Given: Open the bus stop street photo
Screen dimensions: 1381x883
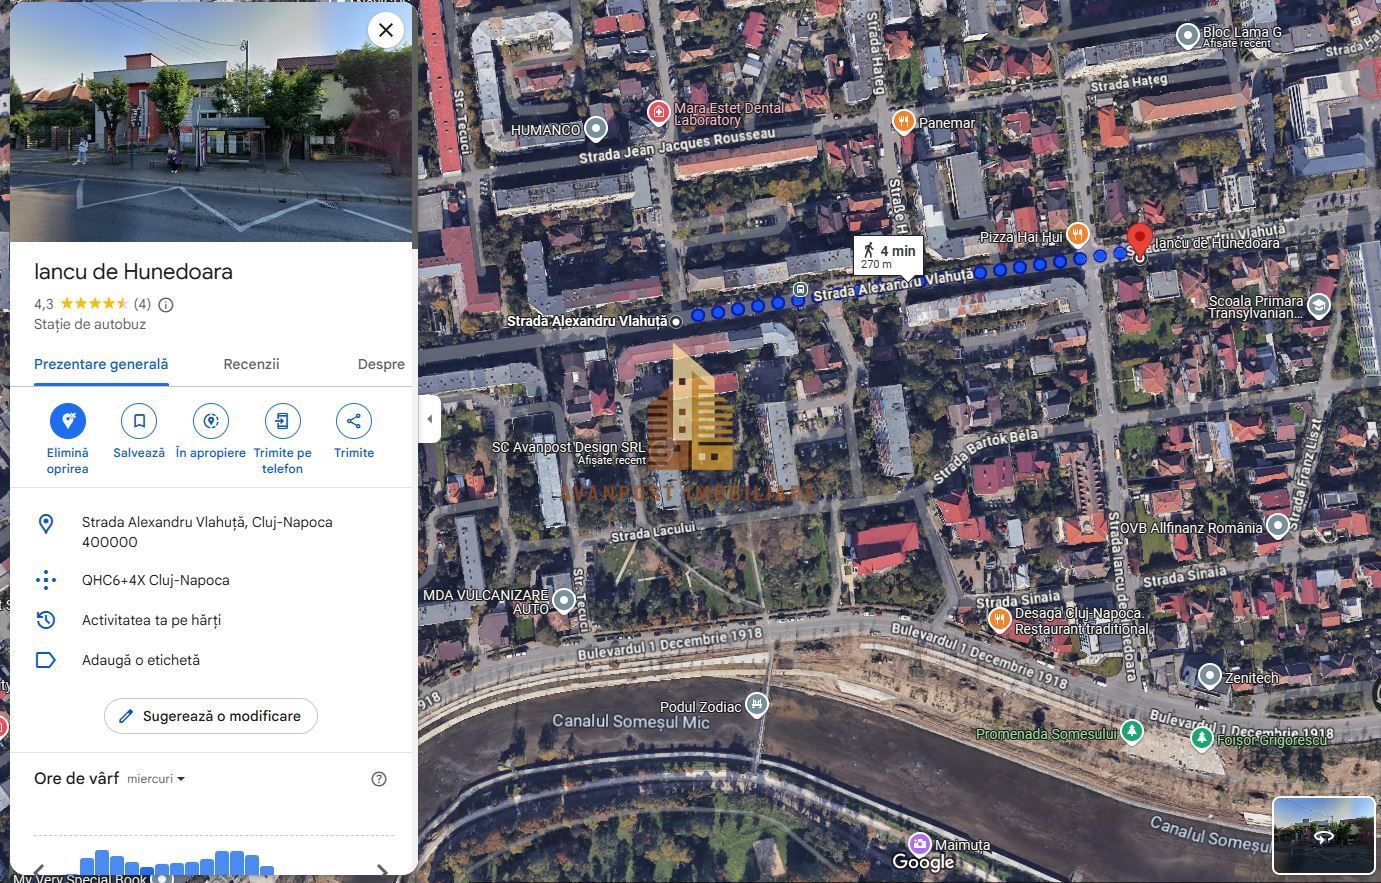Looking at the screenshot, I should pos(211,122).
